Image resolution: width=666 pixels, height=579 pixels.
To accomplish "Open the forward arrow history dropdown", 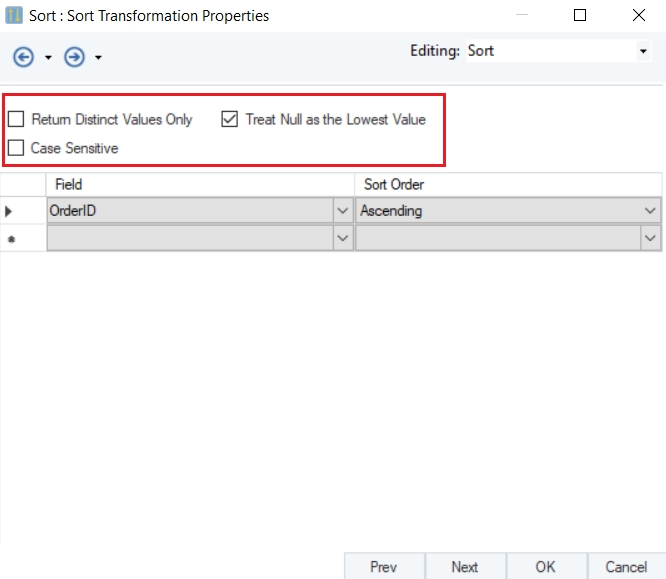I will (x=98, y=58).
